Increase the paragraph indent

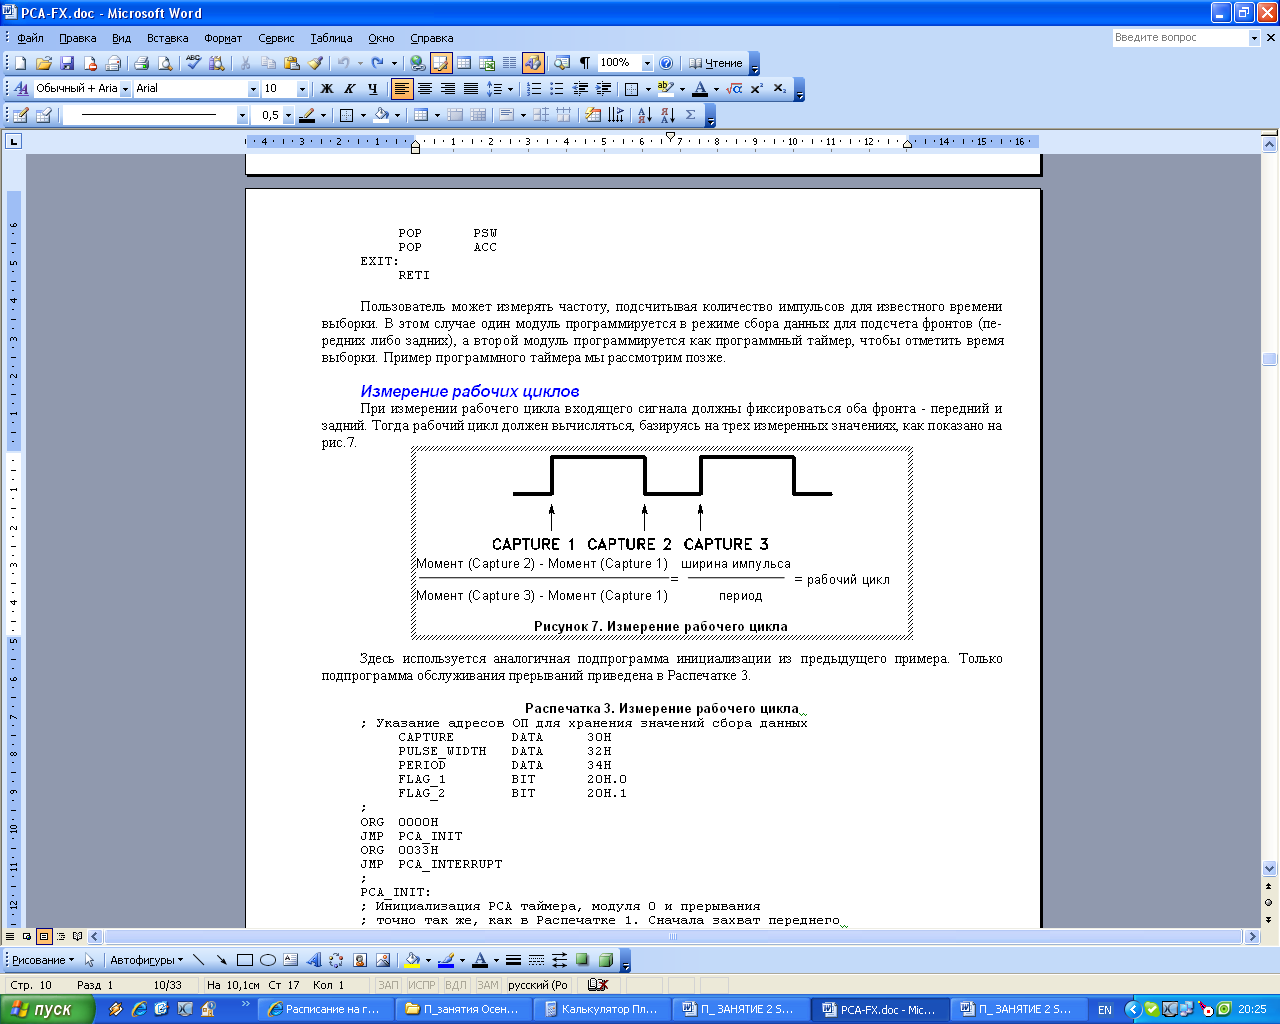603,89
